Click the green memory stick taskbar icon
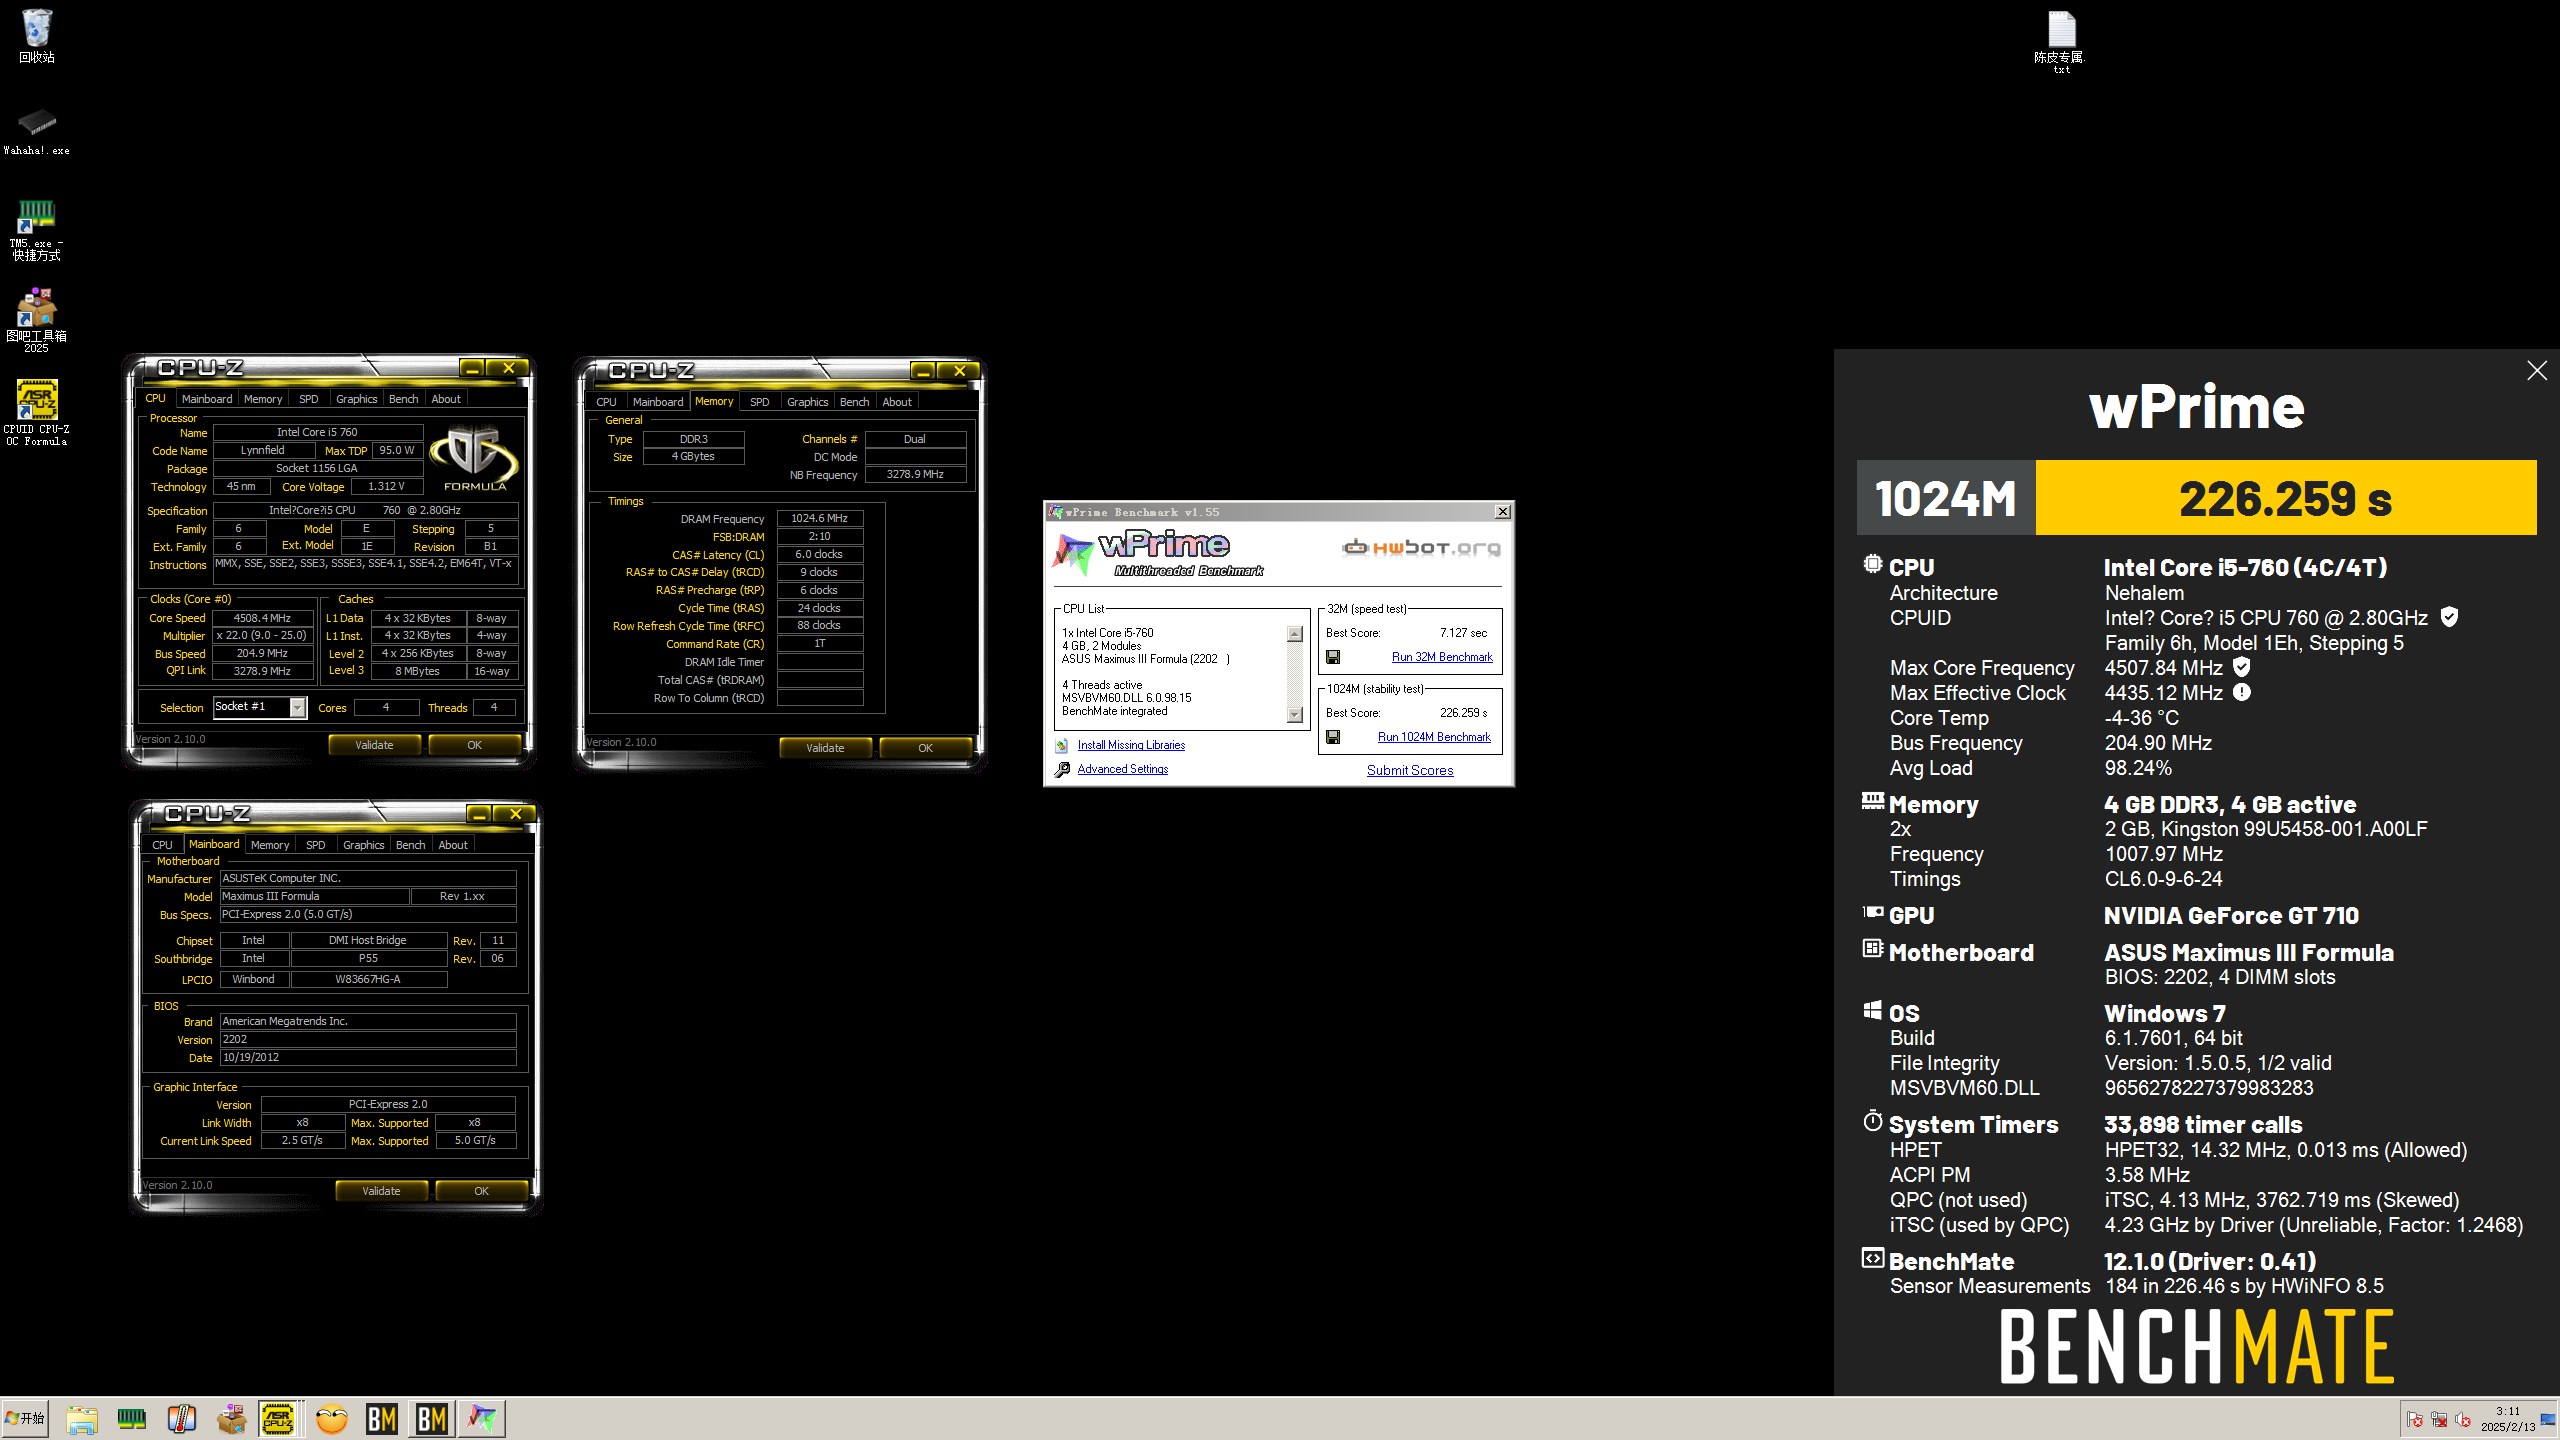 pos(132,1419)
